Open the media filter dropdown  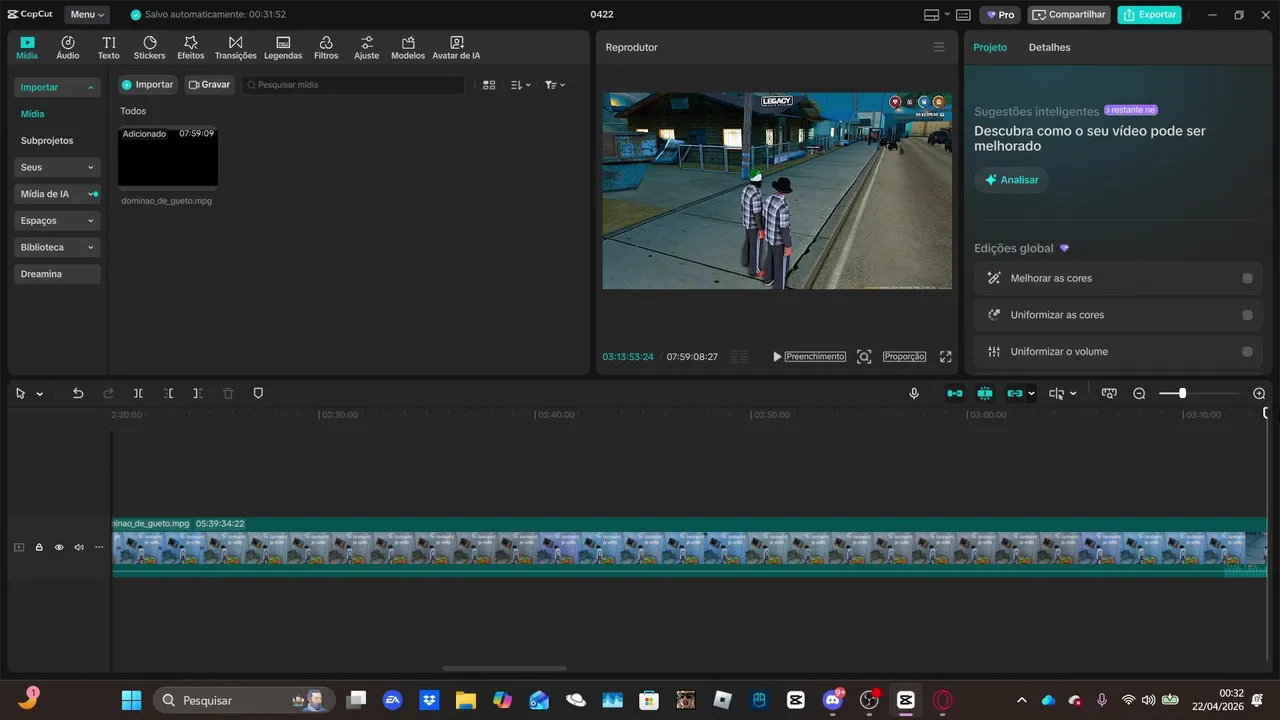(x=555, y=85)
